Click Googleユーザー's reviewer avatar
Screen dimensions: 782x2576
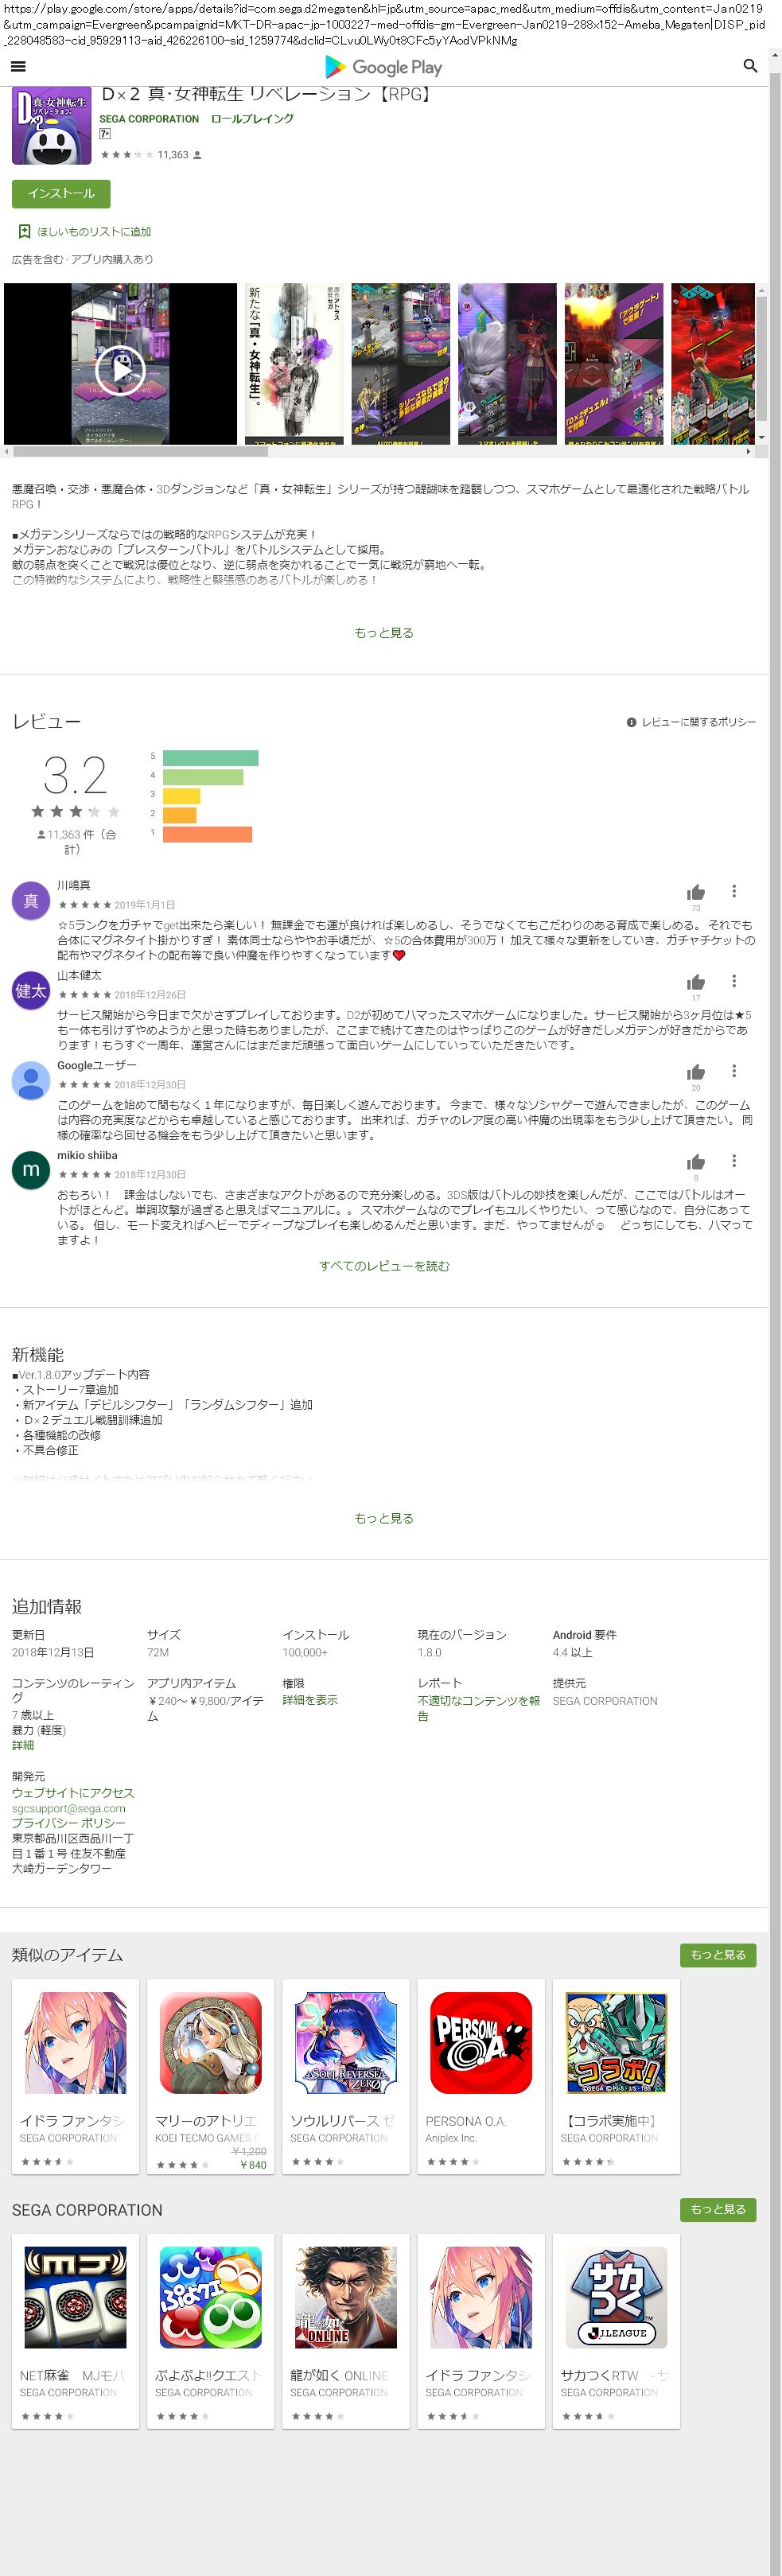(x=31, y=1080)
